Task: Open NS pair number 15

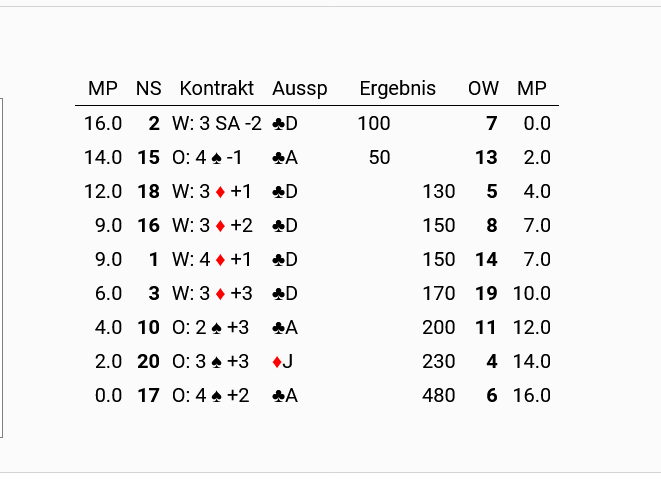Action: click(x=148, y=158)
